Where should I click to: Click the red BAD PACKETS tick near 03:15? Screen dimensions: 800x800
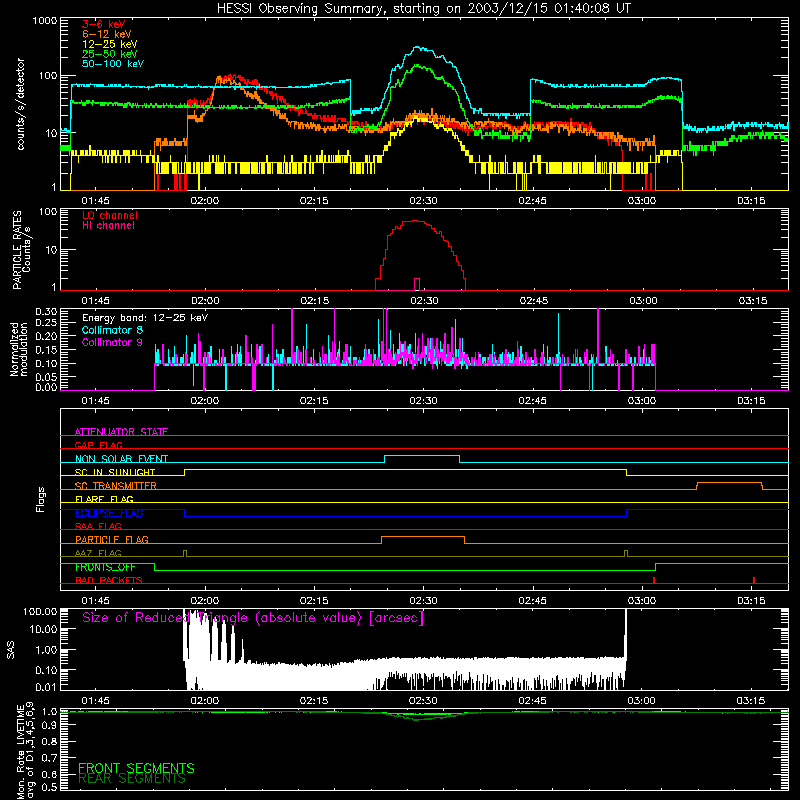(x=754, y=580)
